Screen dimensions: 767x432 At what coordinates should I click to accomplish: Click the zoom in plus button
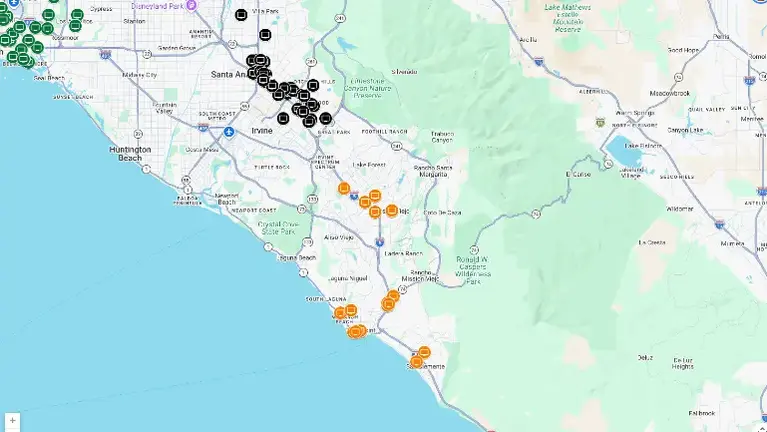12,420
